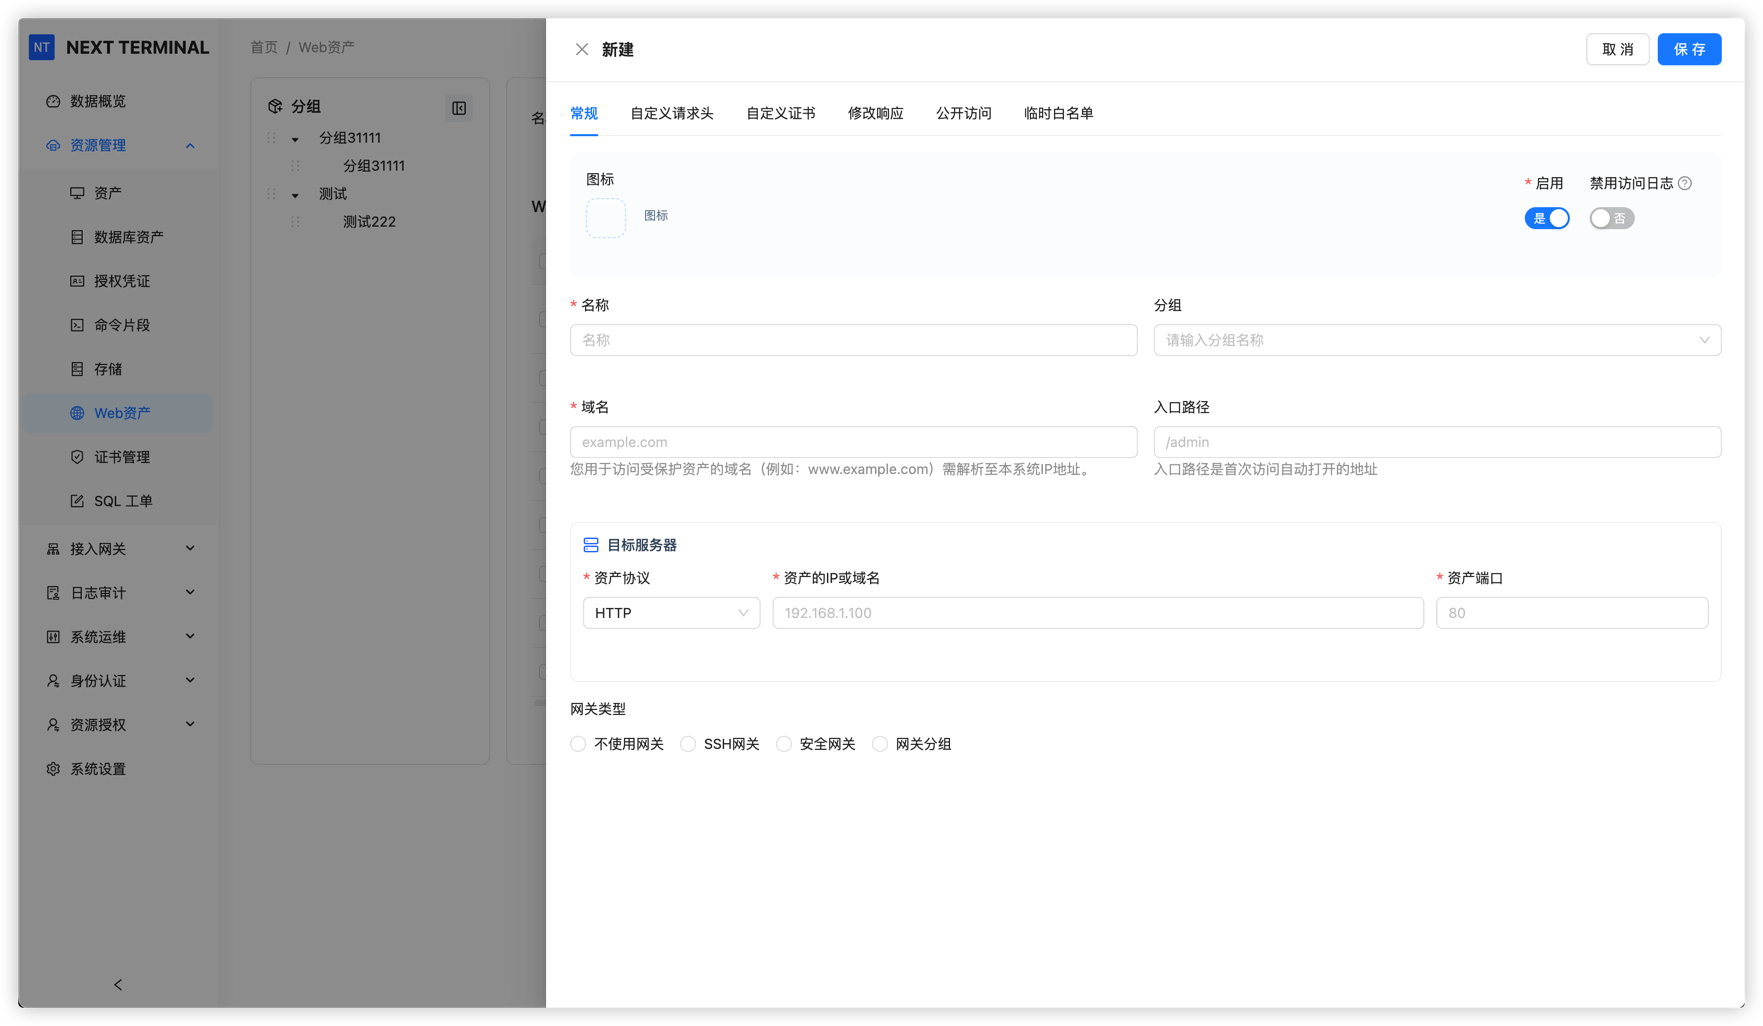The width and height of the screenshot is (1763, 1026).
Task: Expand the 日志审计 sidebar menu
Action: tap(120, 593)
